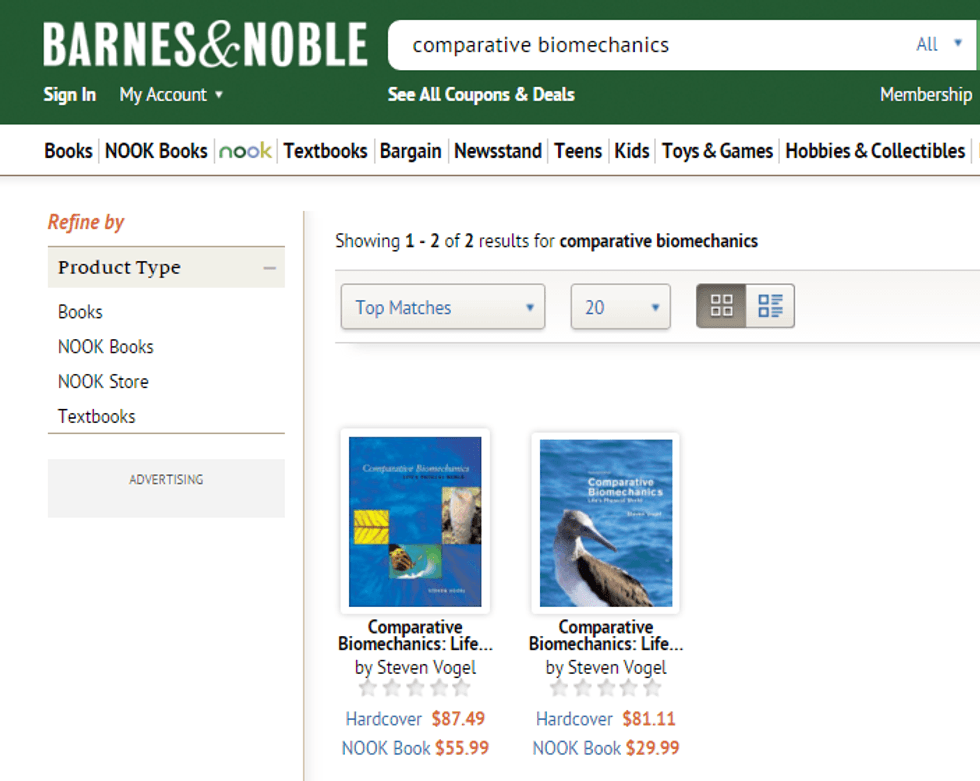Expand the My Account menu
Viewport: 980px width, 781px height.
pyautogui.click(x=171, y=95)
